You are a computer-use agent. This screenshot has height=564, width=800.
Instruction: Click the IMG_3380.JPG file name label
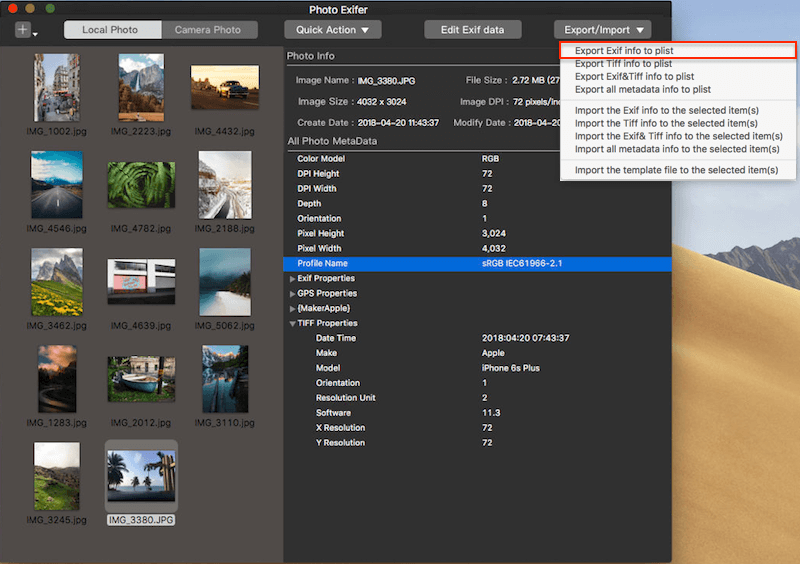(x=141, y=520)
